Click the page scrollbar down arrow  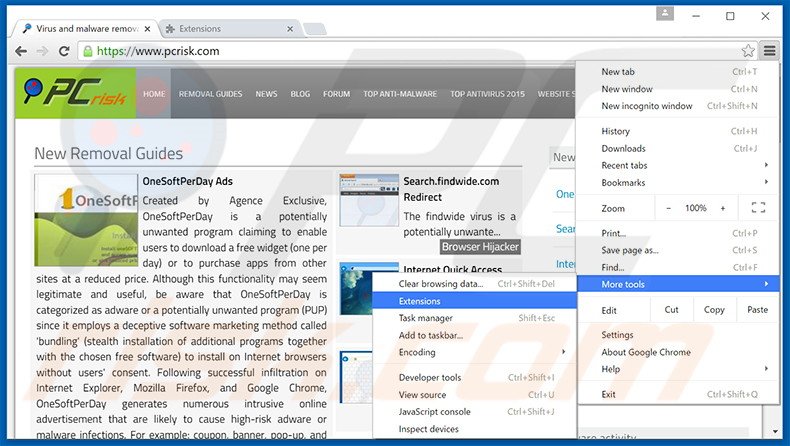coord(775,432)
